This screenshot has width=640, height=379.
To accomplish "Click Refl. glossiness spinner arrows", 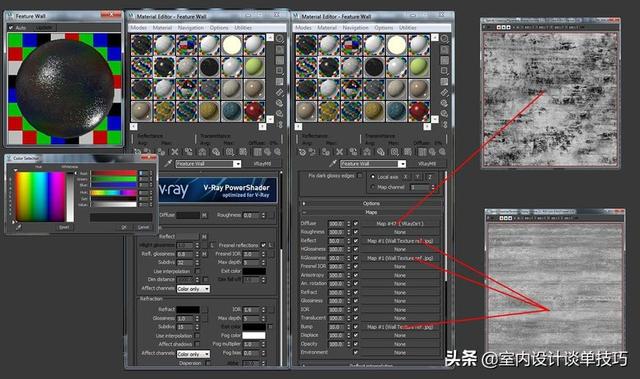I will (197, 254).
